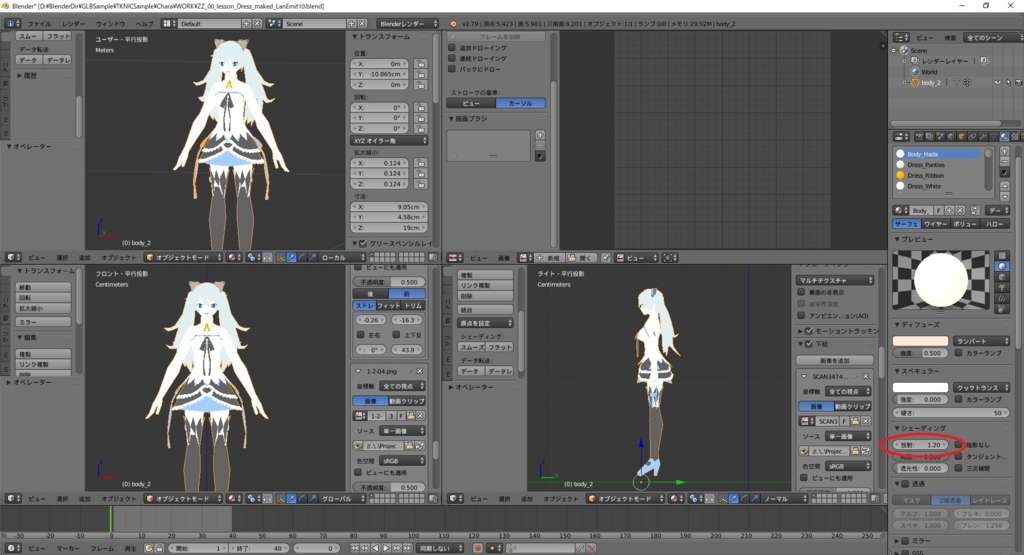Viewport: 1024px width, 555px height.
Task: Select World in the outliner
Action: tap(929, 72)
